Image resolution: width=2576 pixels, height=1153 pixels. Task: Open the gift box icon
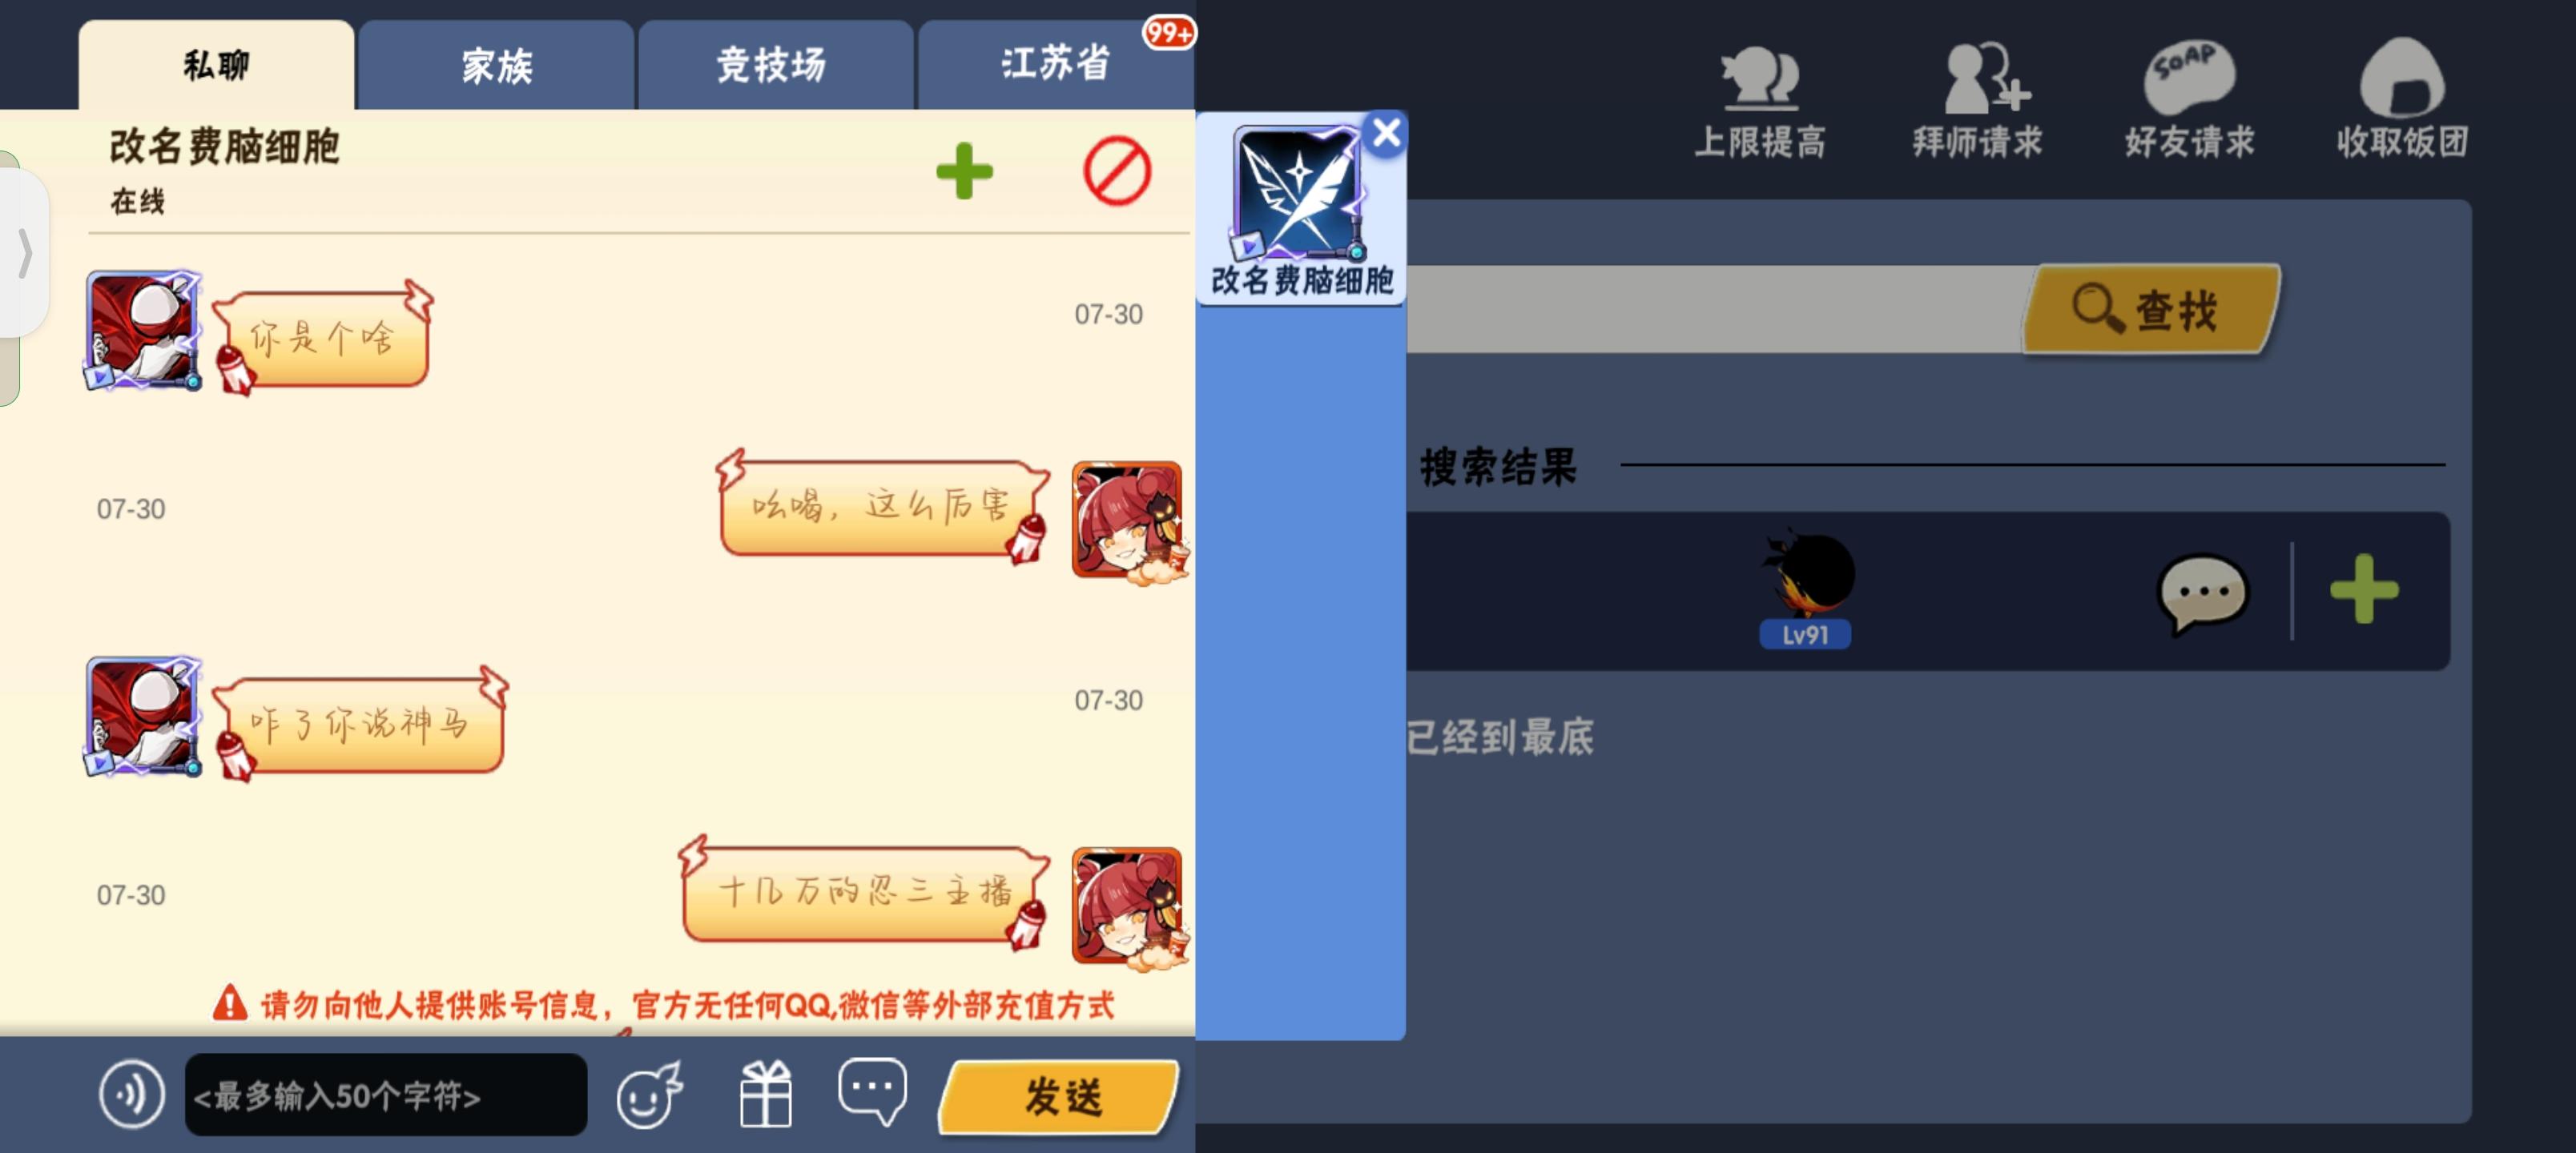click(766, 1094)
